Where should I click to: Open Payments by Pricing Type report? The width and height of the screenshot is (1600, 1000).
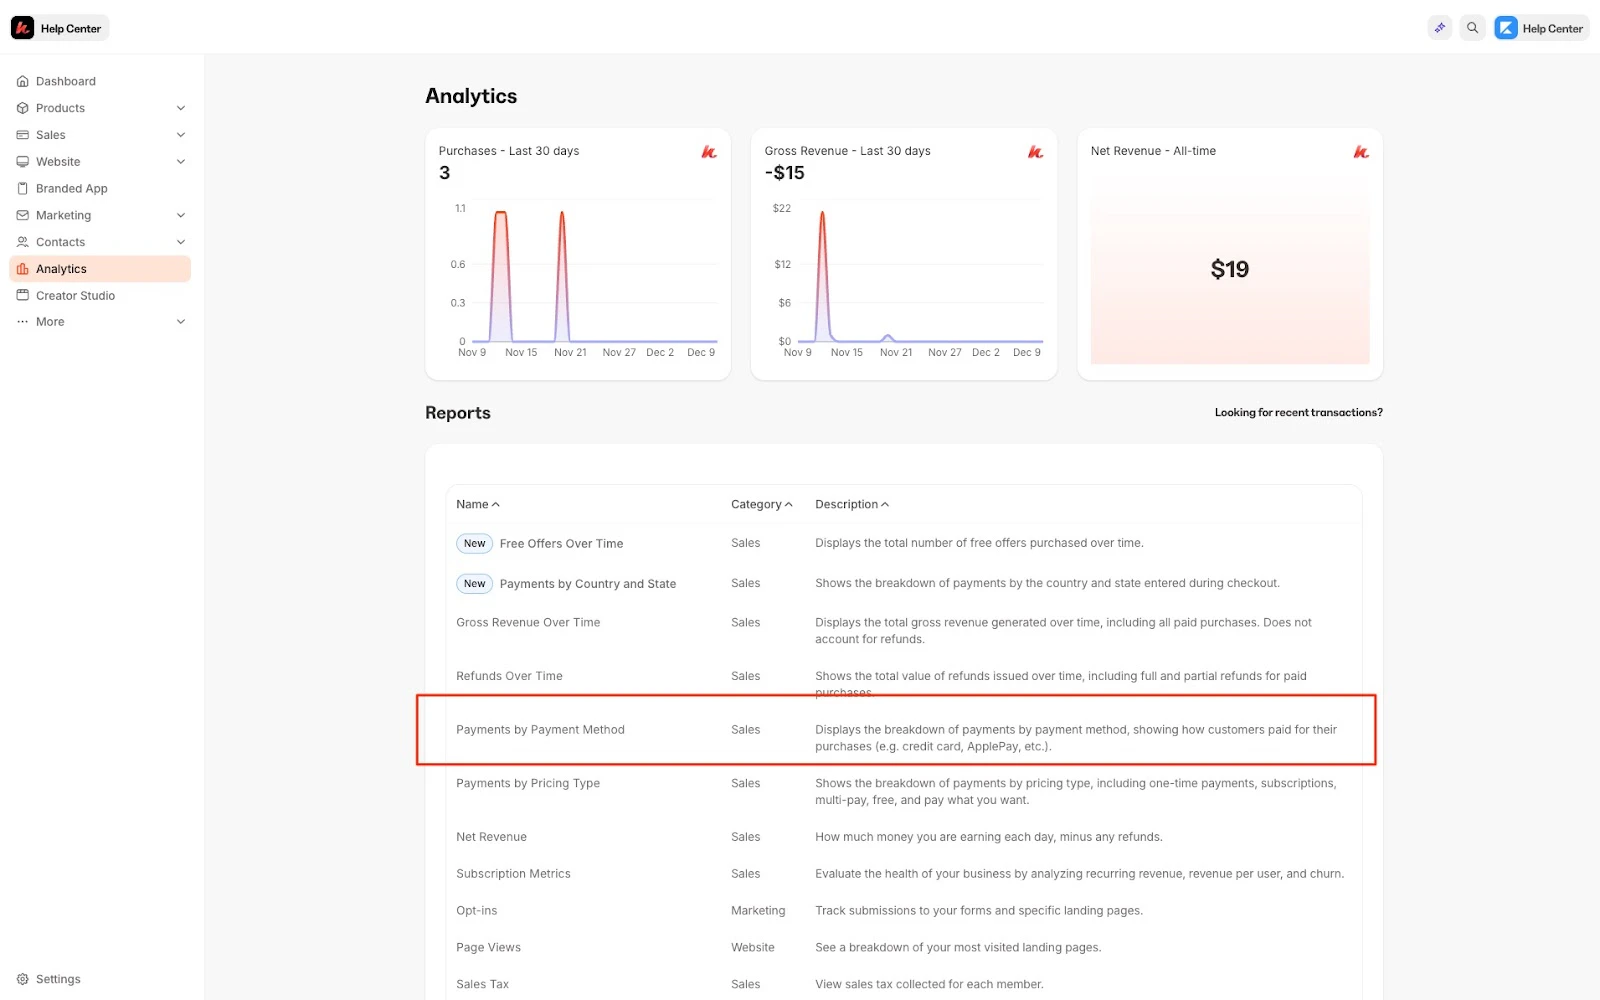(x=528, y=783)
